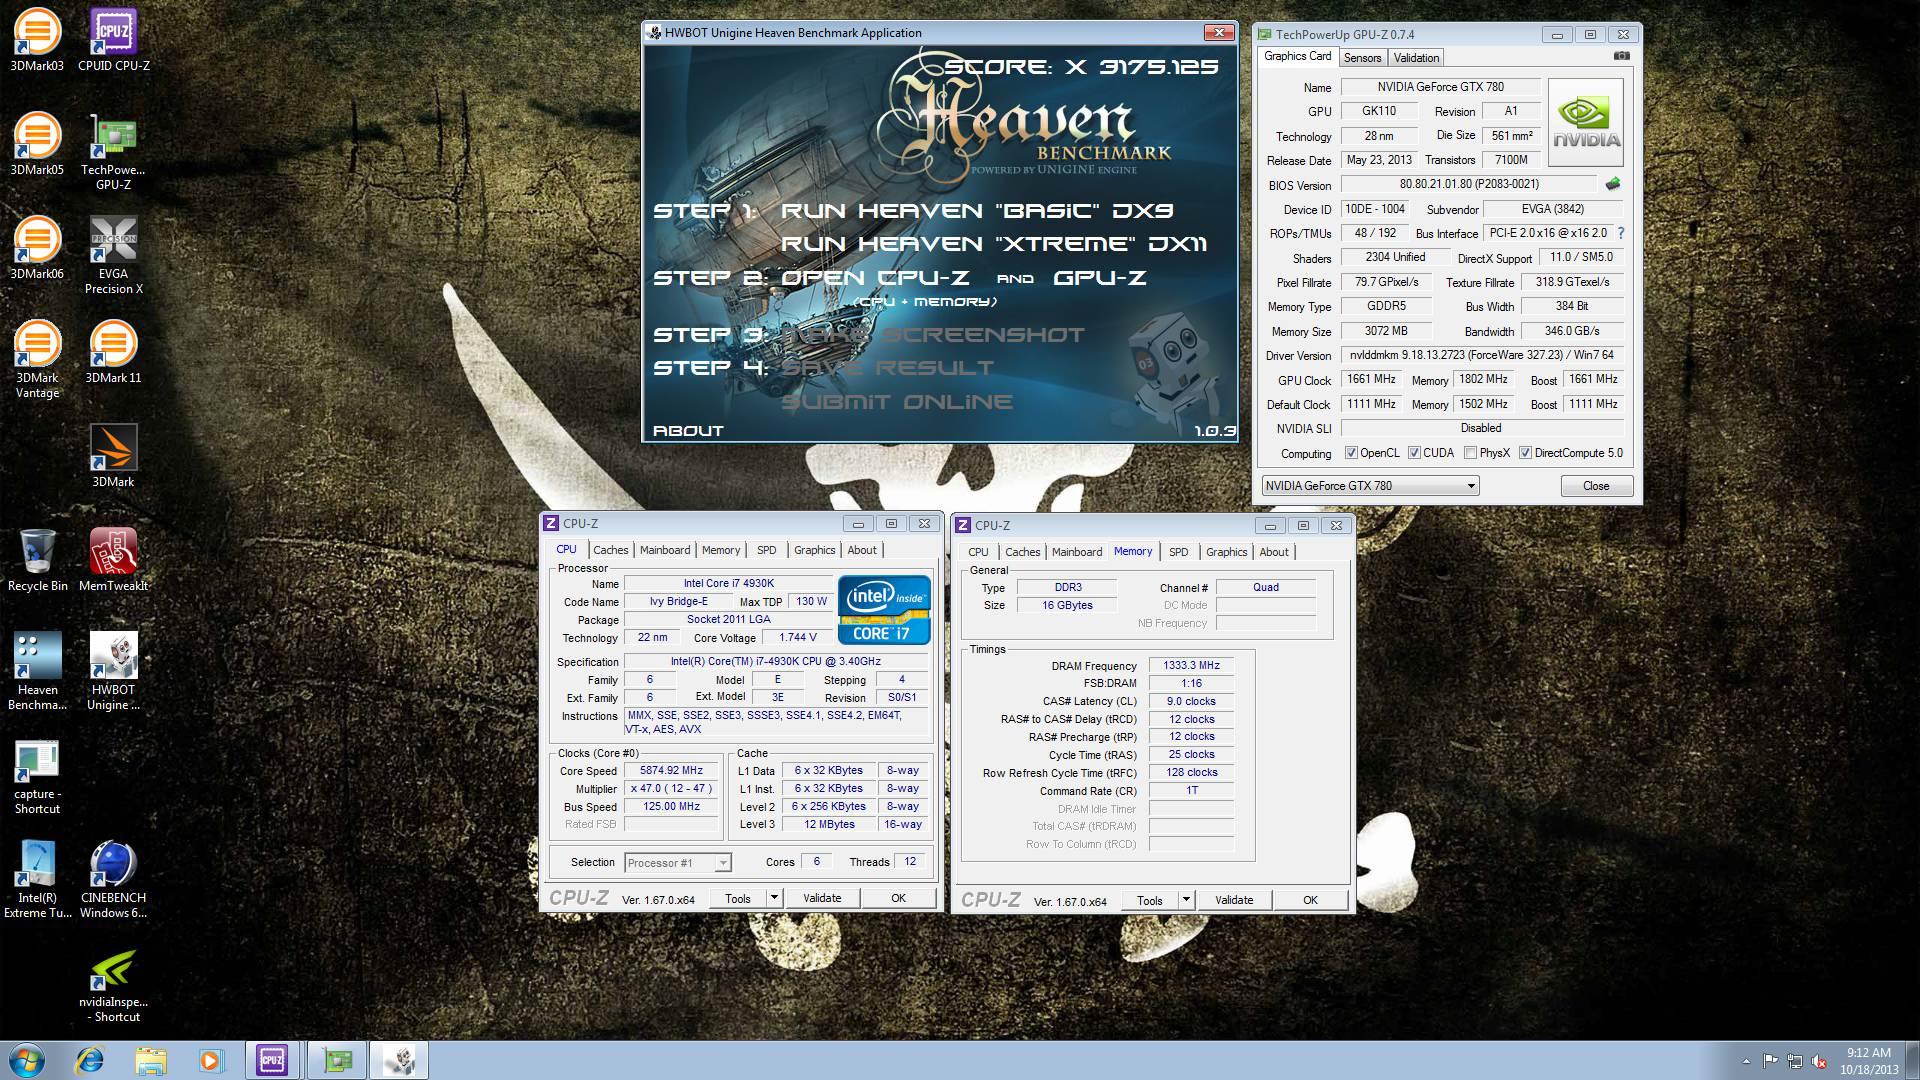Open Caches tab in left CPU-Z window

[x=610, y=550]
